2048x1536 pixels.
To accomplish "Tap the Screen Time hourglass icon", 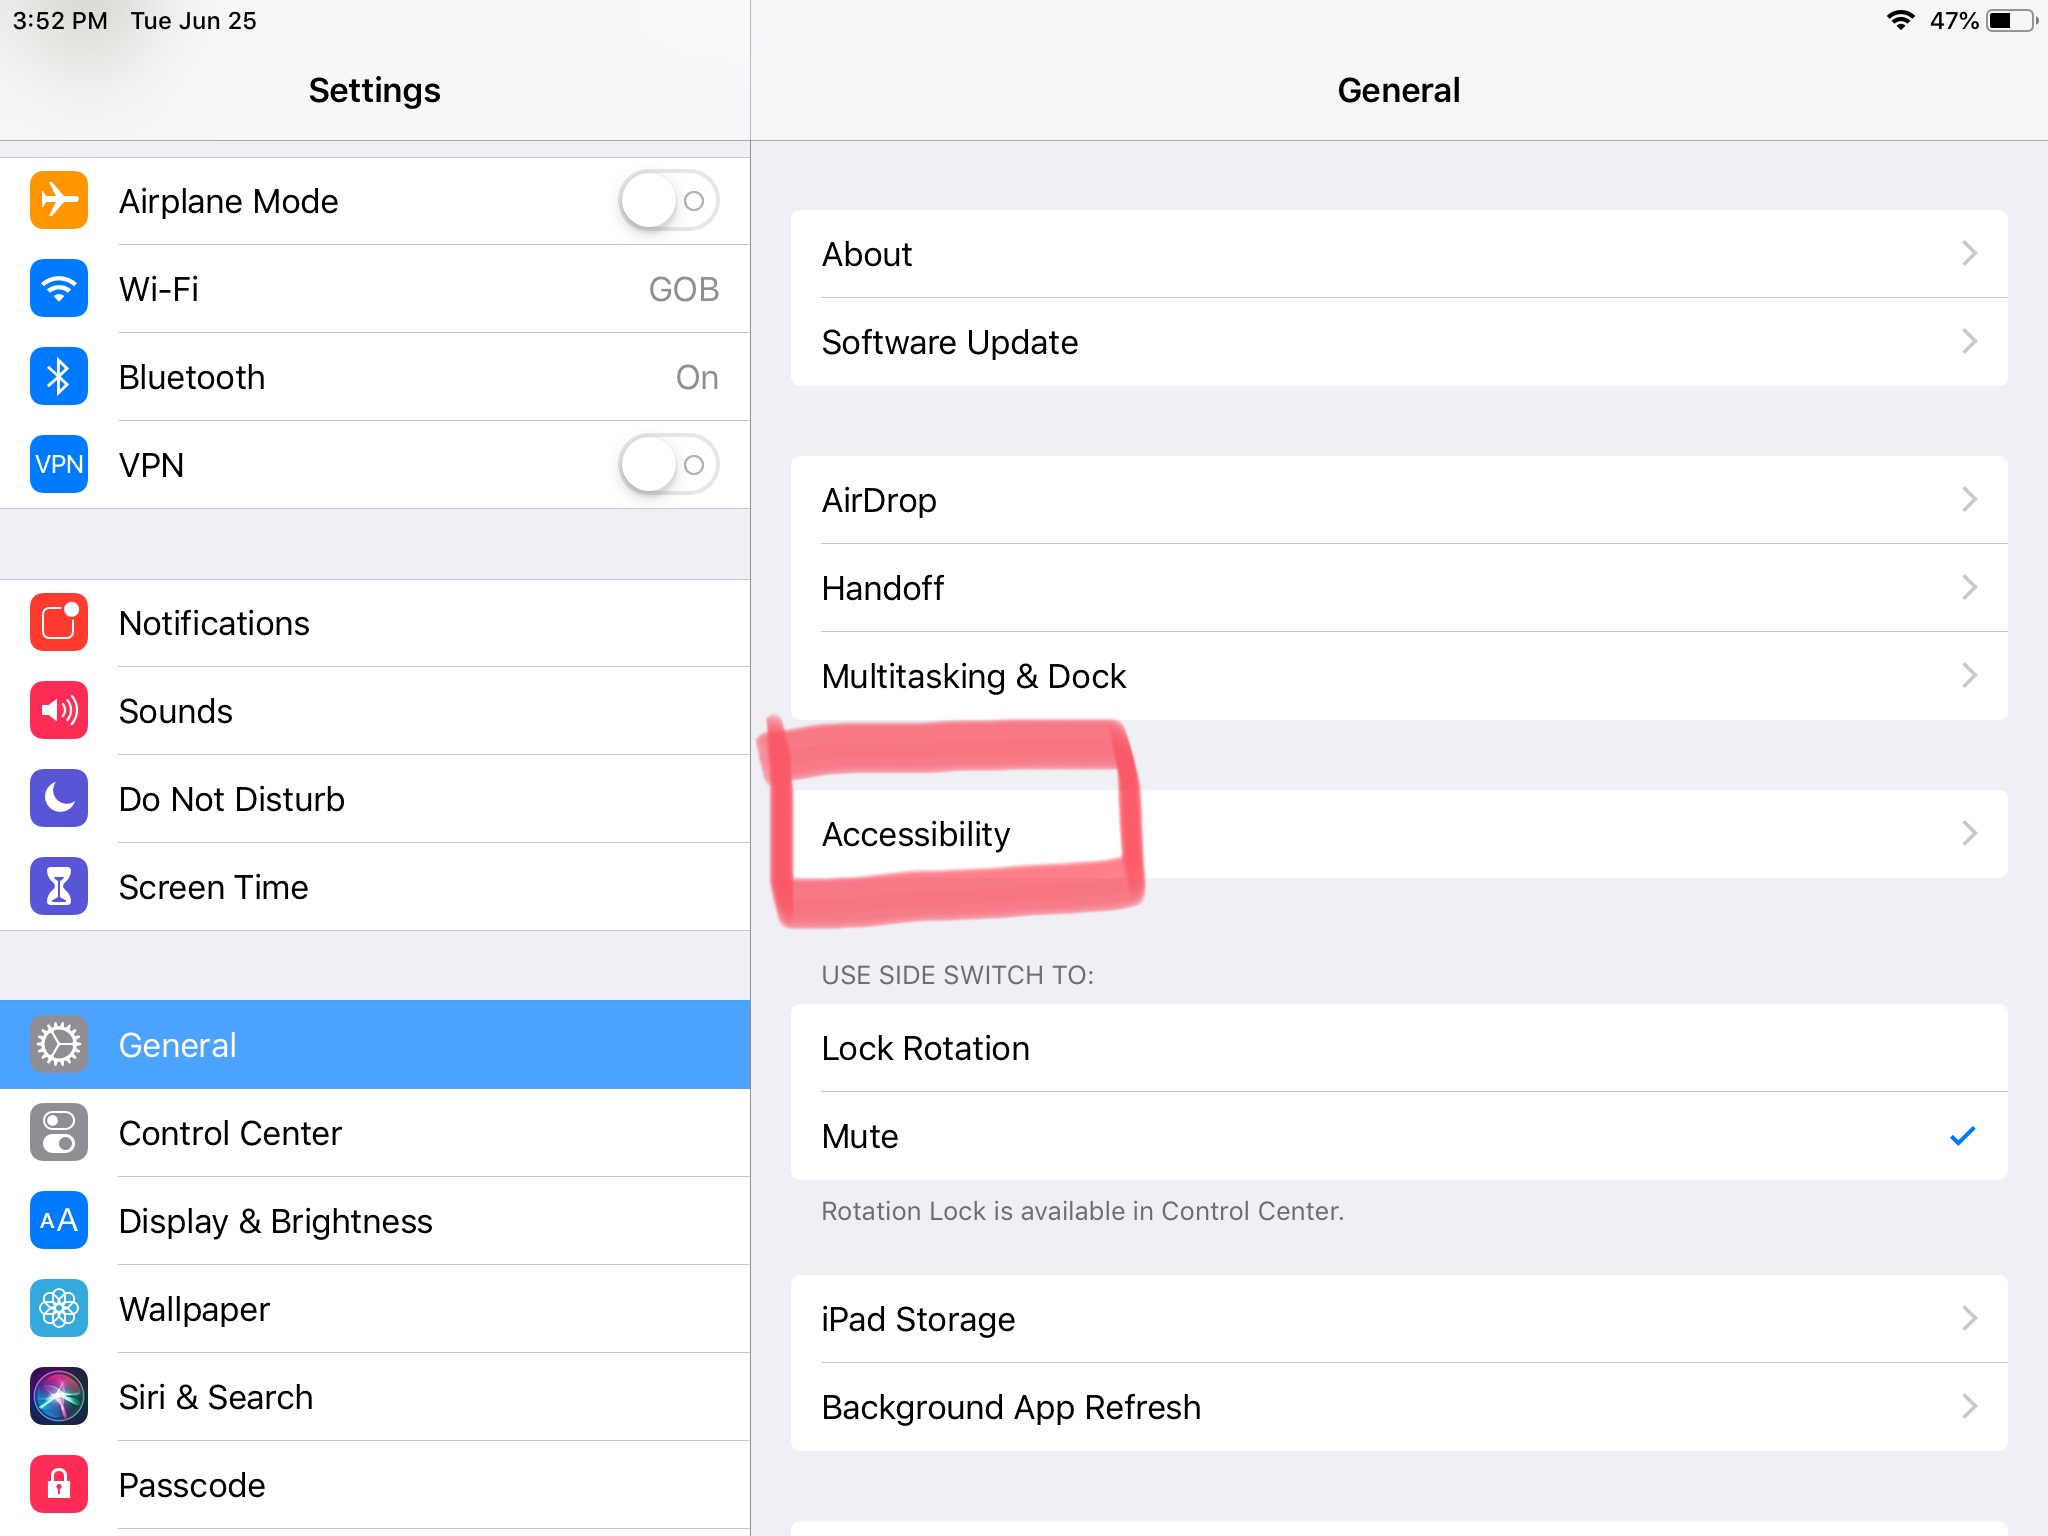I will pos(59,887).
